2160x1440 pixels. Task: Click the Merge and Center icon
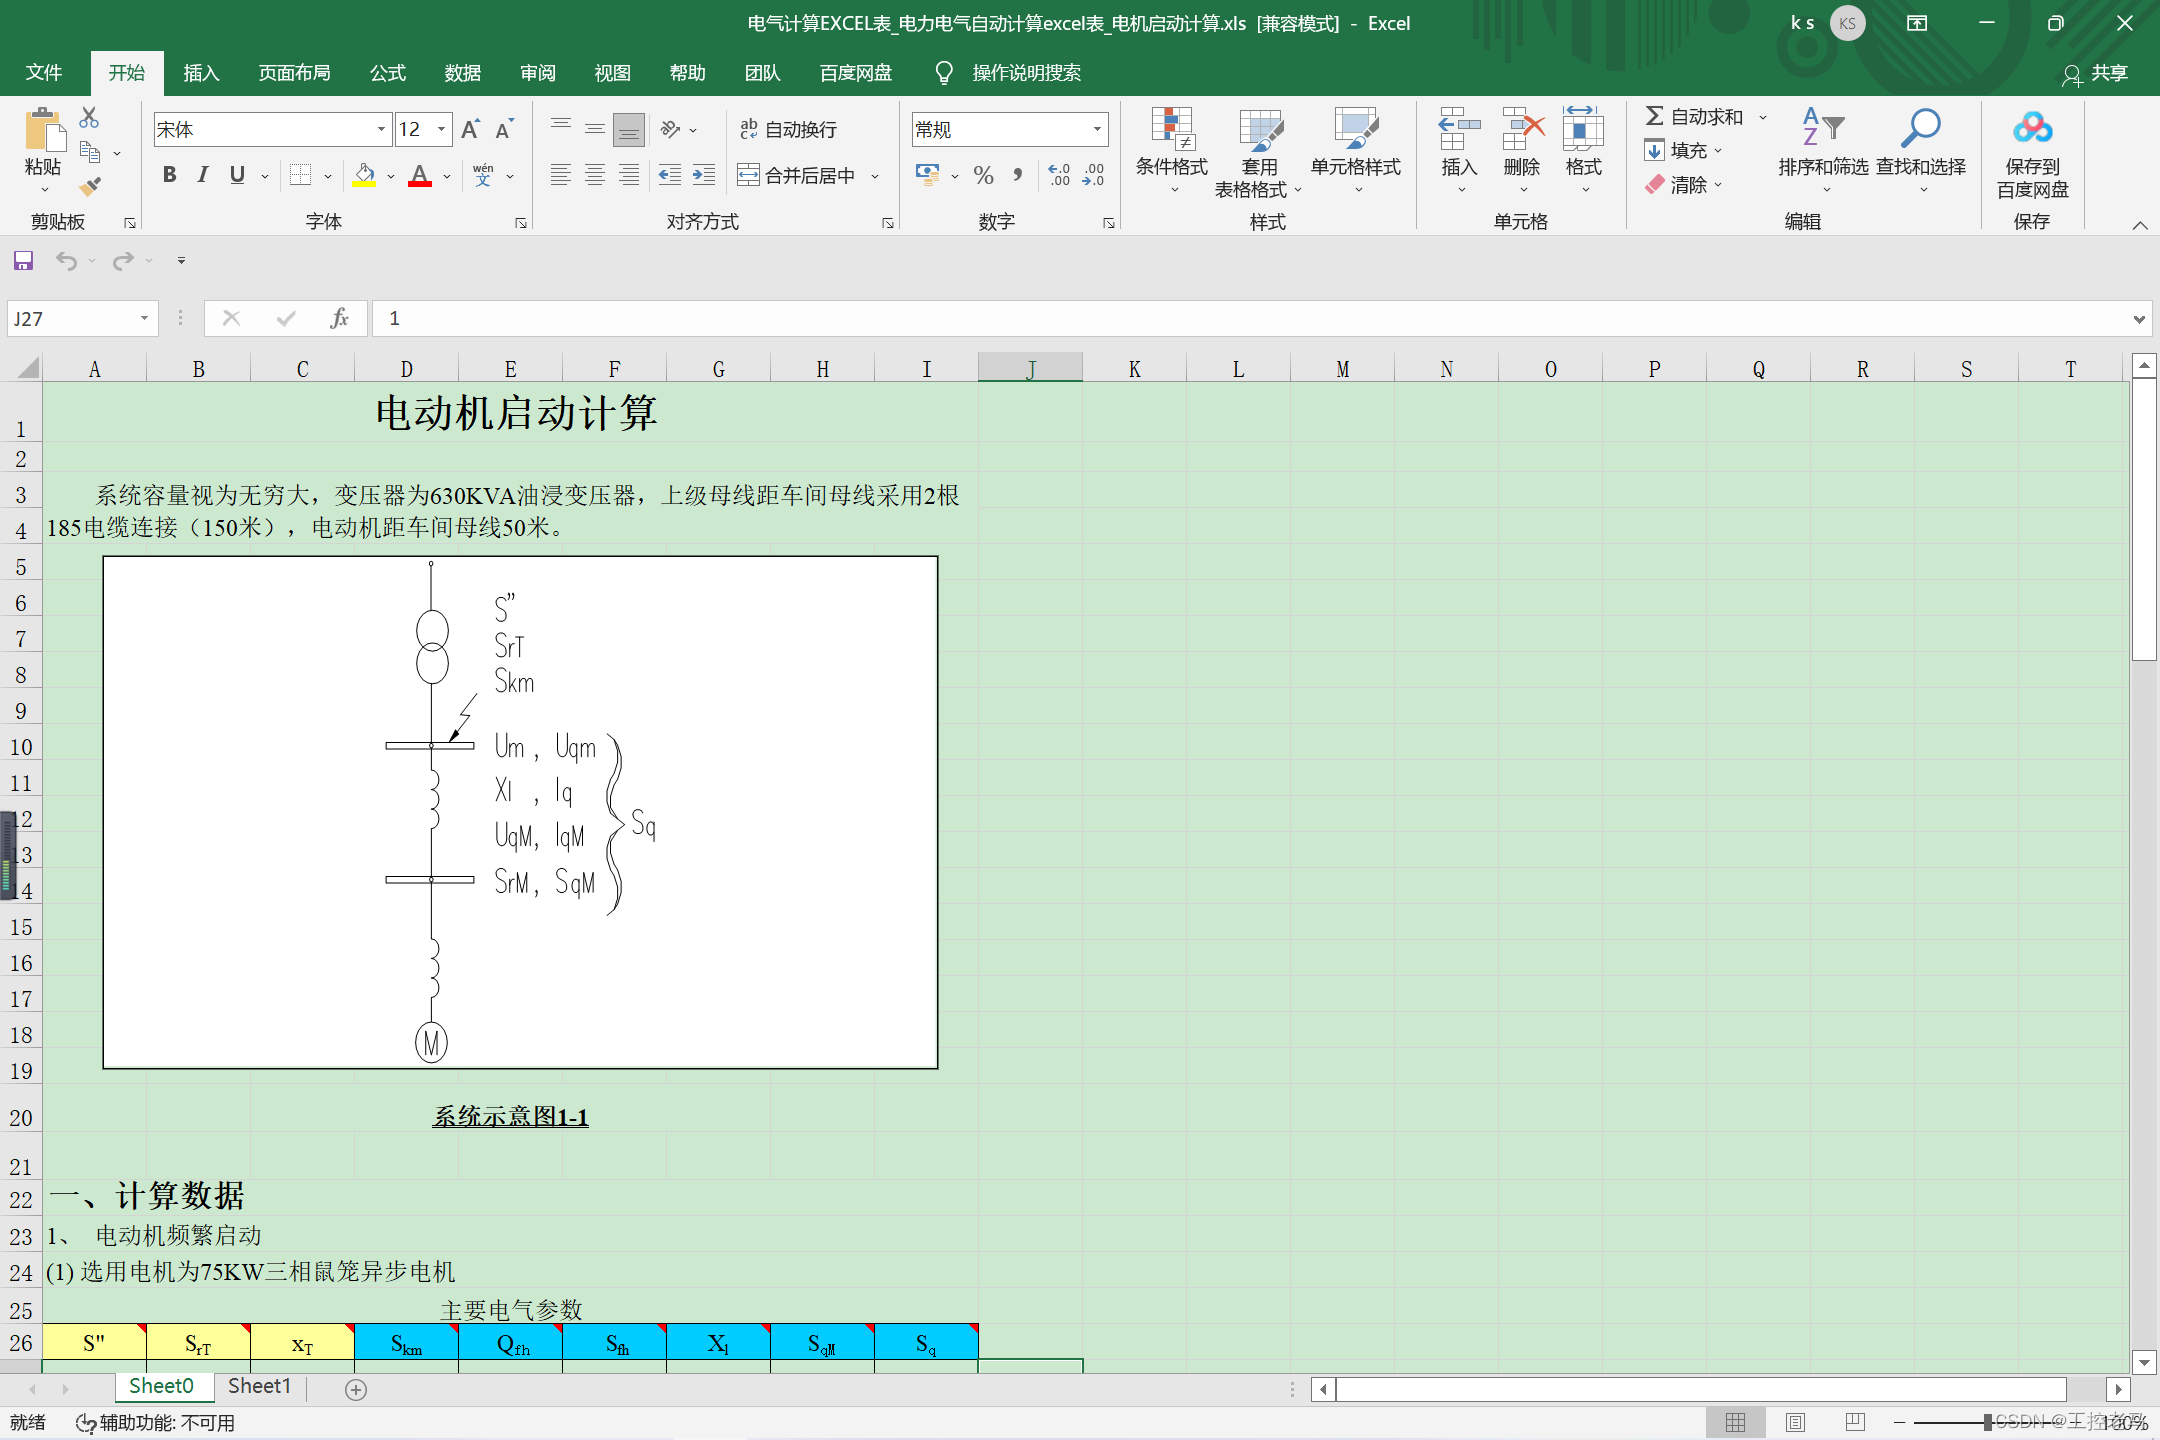748,176
